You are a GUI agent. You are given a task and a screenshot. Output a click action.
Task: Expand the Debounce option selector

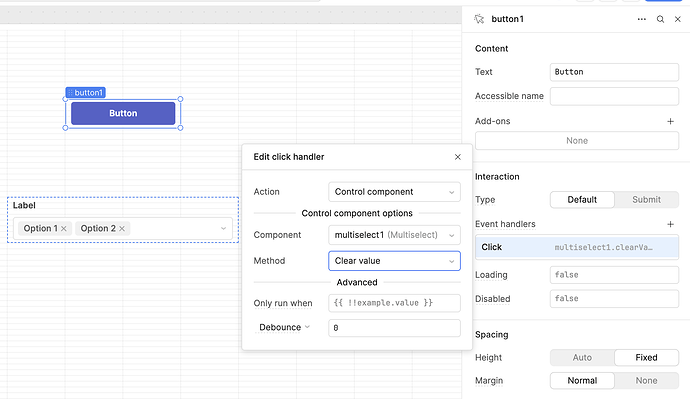(284, 327)
